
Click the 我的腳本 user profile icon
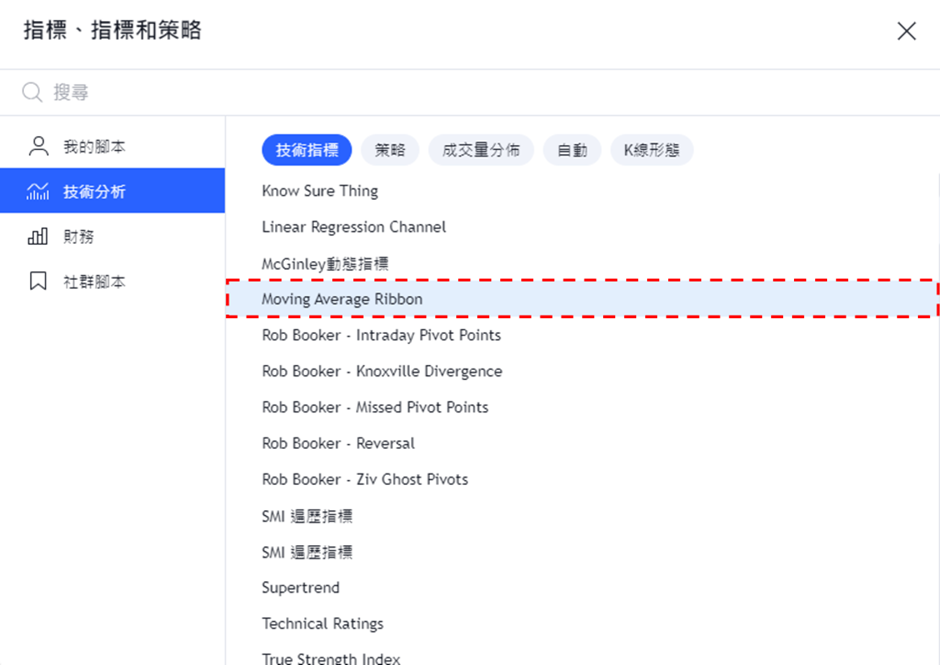tap(38, 146)
